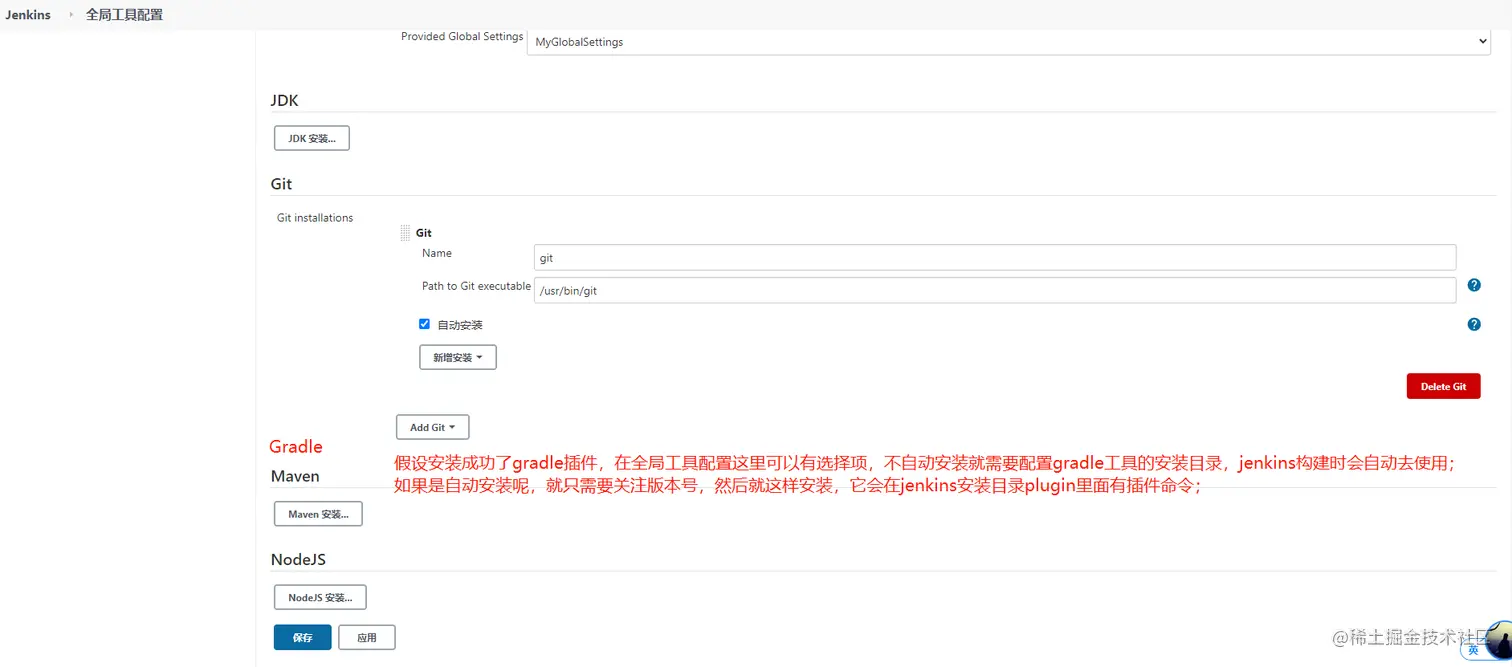Open help for 自动安装 option
This screenshot has height=667, width=1512.
point(1474,324)
